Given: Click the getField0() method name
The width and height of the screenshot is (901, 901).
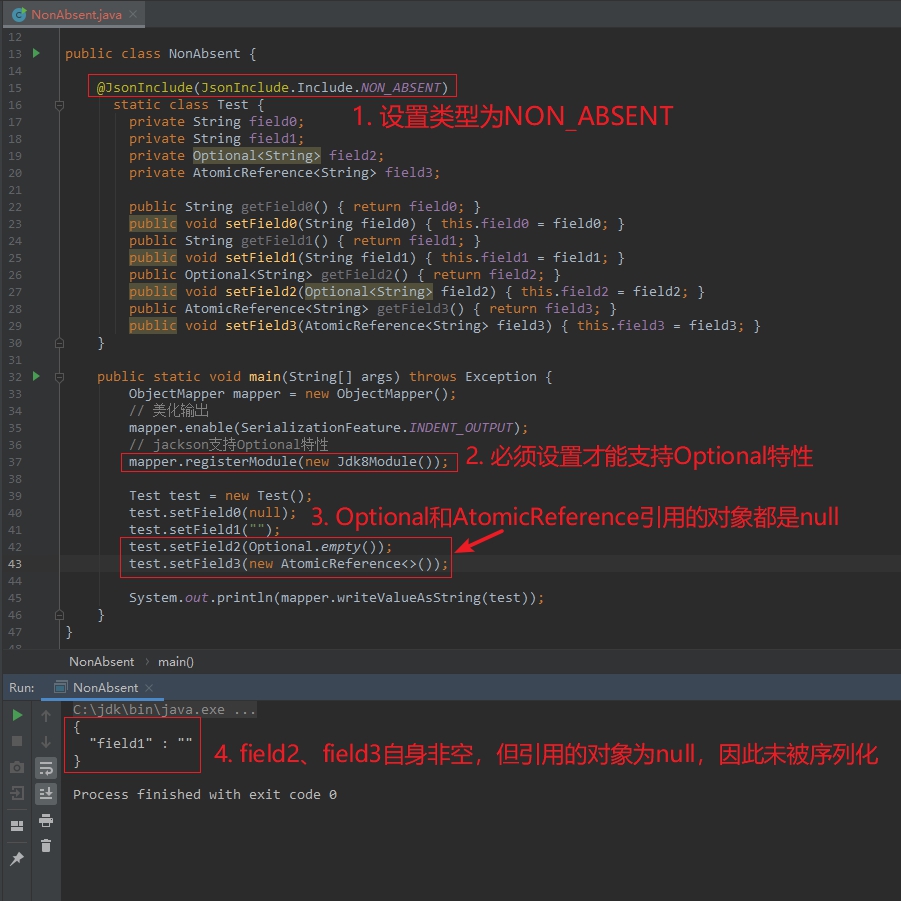Looking at the screenshot, I should (276, 206).
